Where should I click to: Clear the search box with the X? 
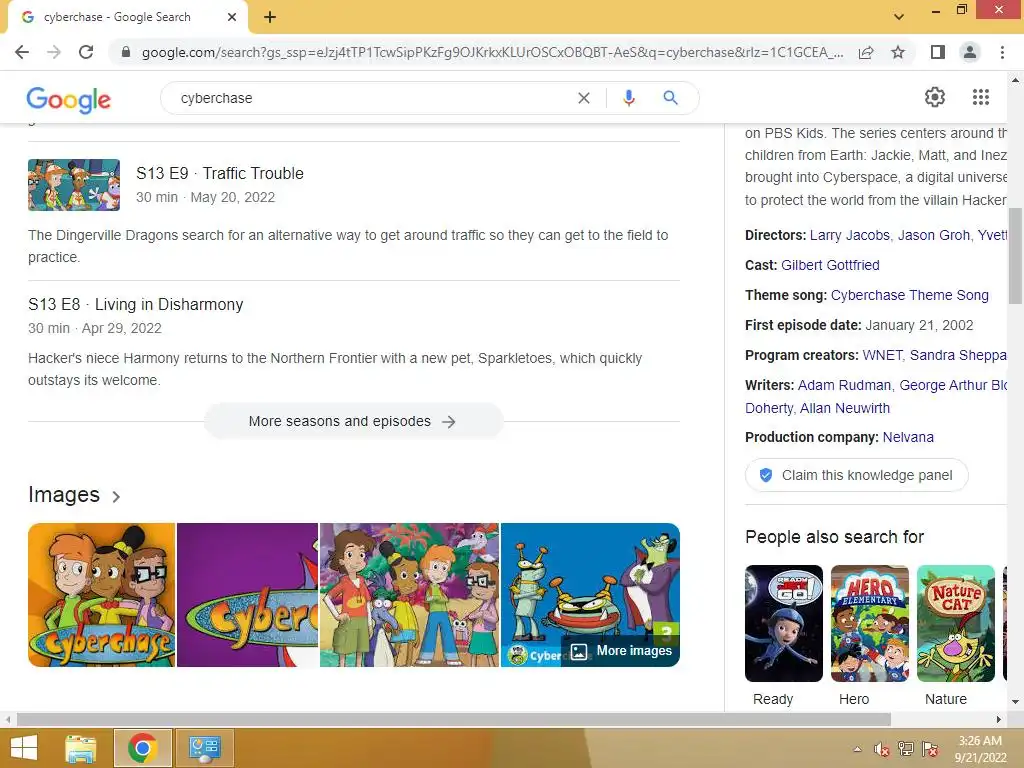tap(584, 98)
